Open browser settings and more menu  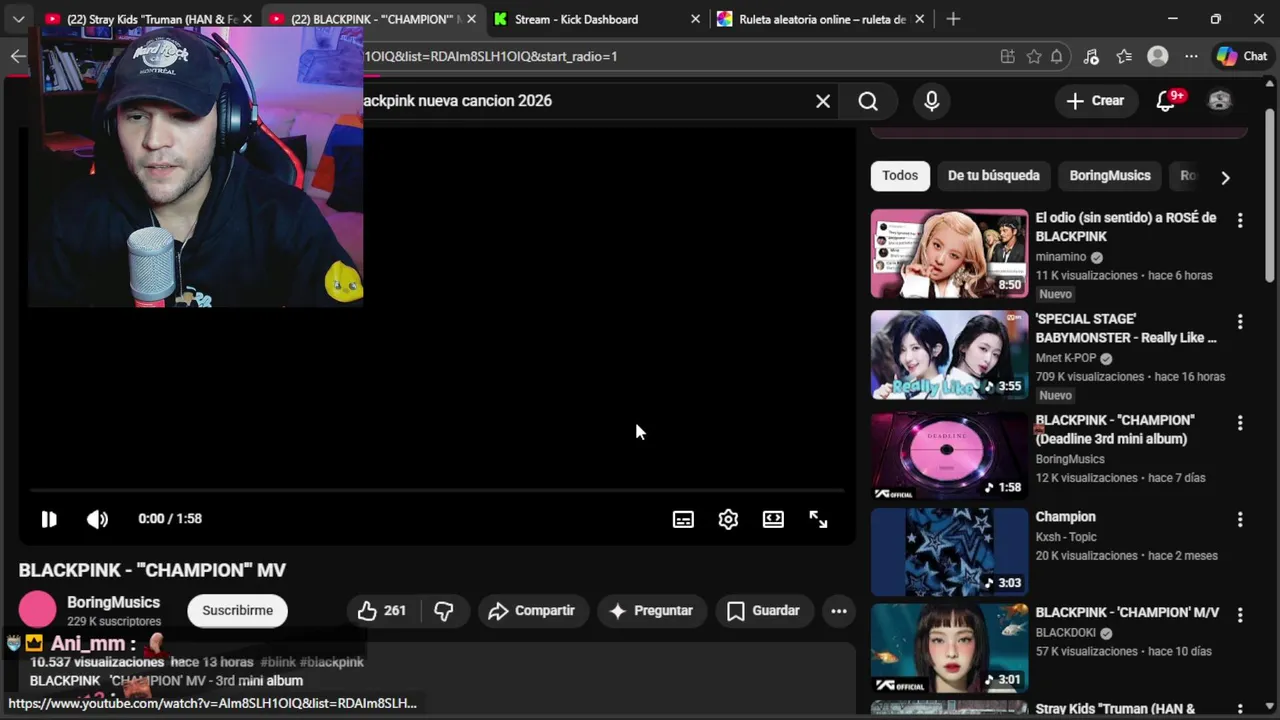pos(1191,57)
